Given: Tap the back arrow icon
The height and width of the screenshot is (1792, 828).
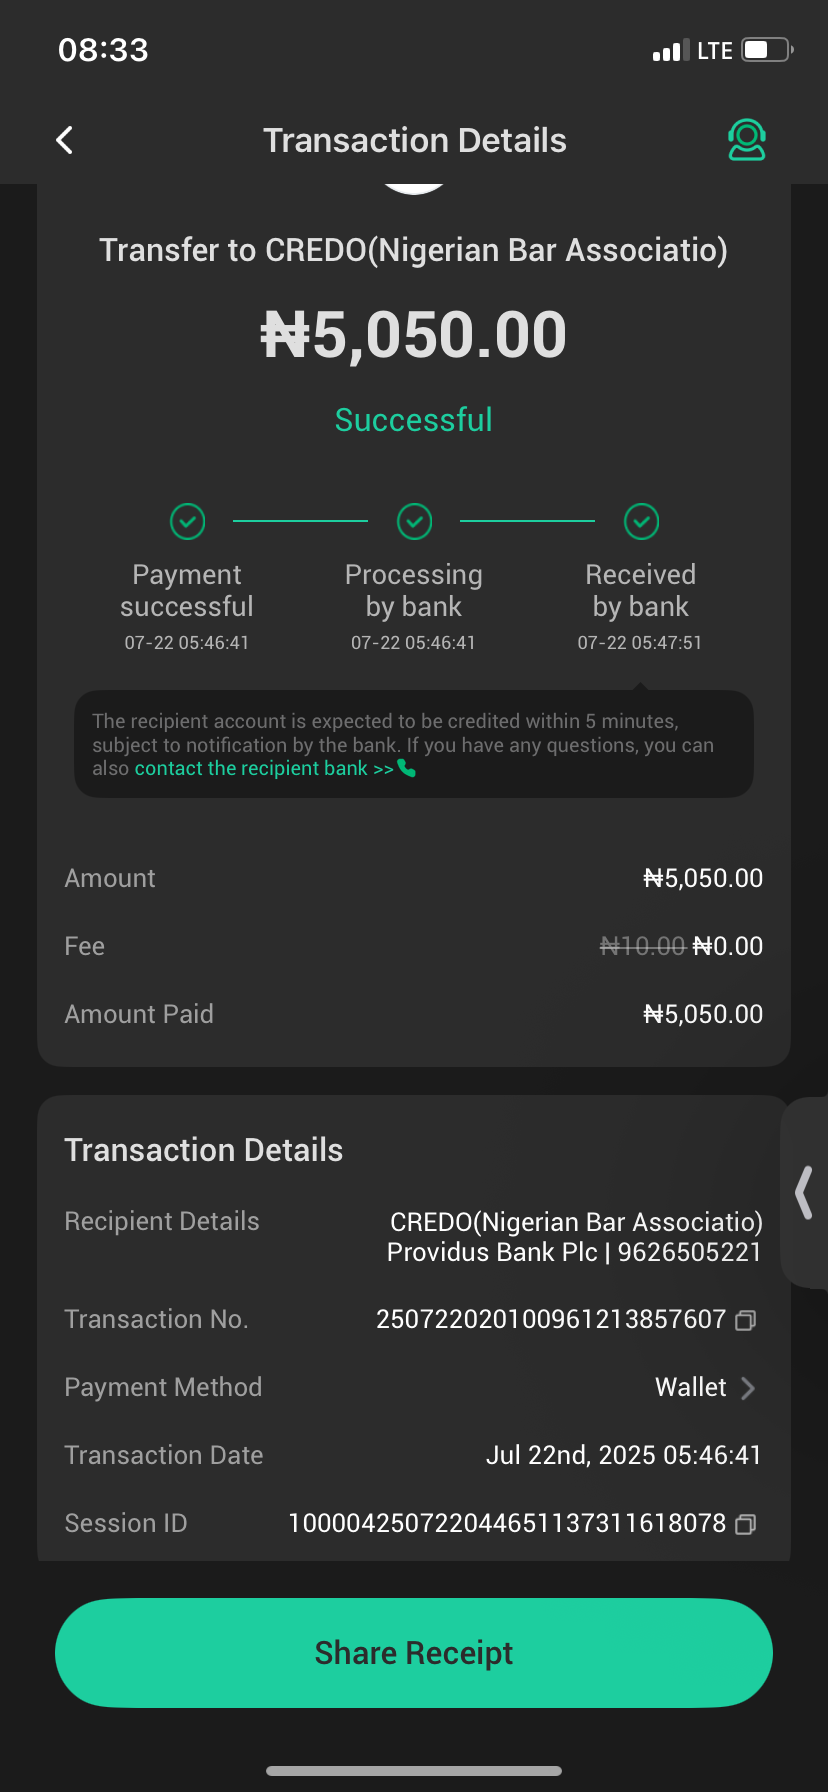Looking at the screenshot, I should [65, 141].
